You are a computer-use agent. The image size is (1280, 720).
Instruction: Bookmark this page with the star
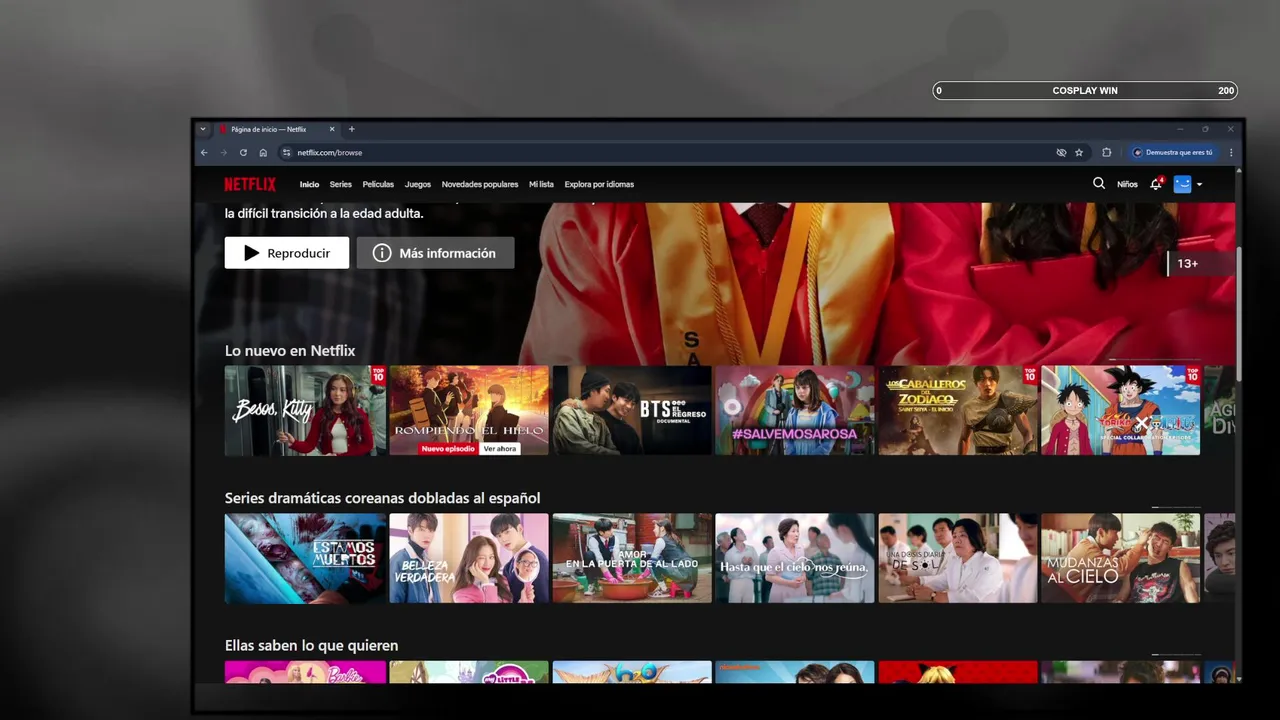click(x=1079, y=153)
